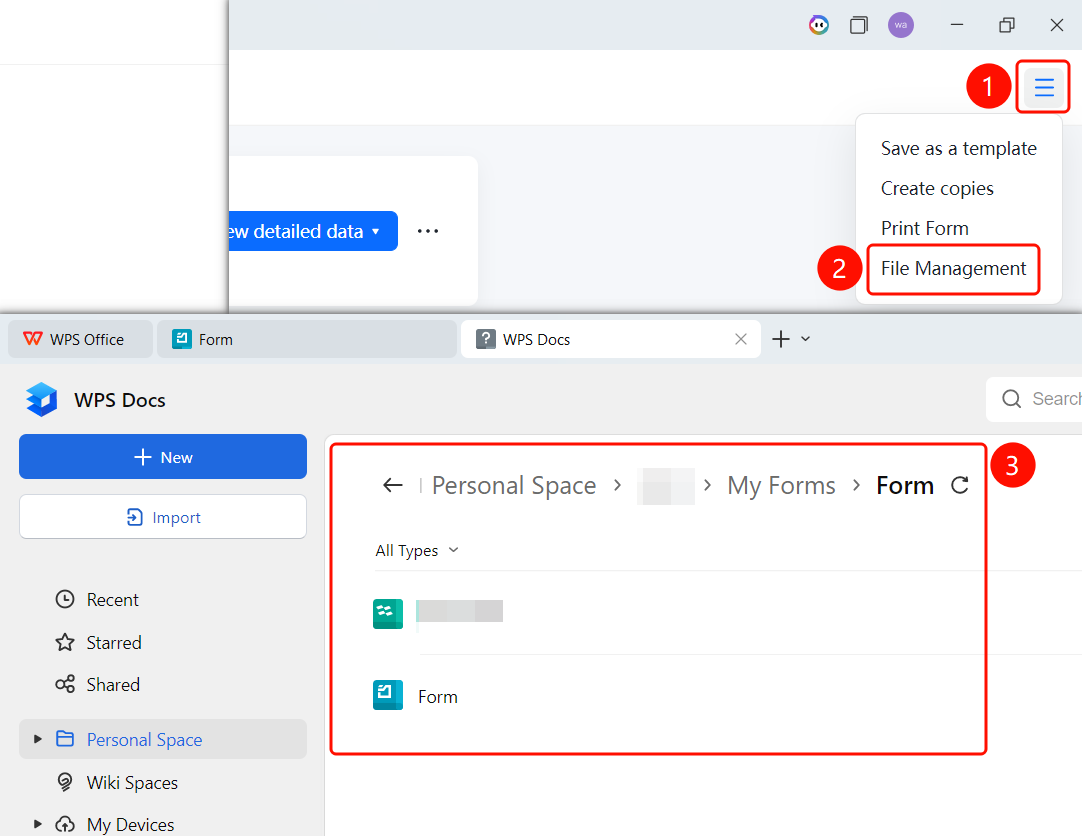The height and width of the screenshot is (836, 1082).
Task: Click the three-dots more options button
Action: click(428, 231)
